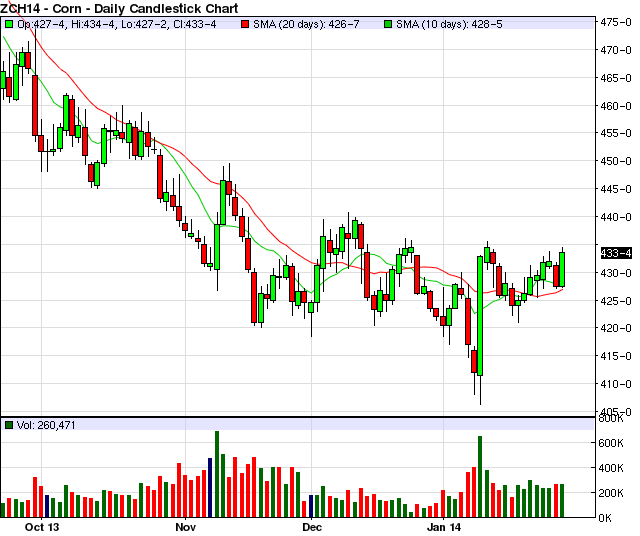Click the 0K volume axis label
Screen dimensions: 640x536
coord(605,518)
